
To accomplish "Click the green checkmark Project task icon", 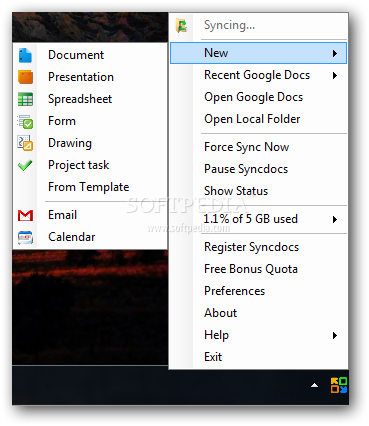I will 25,165.
